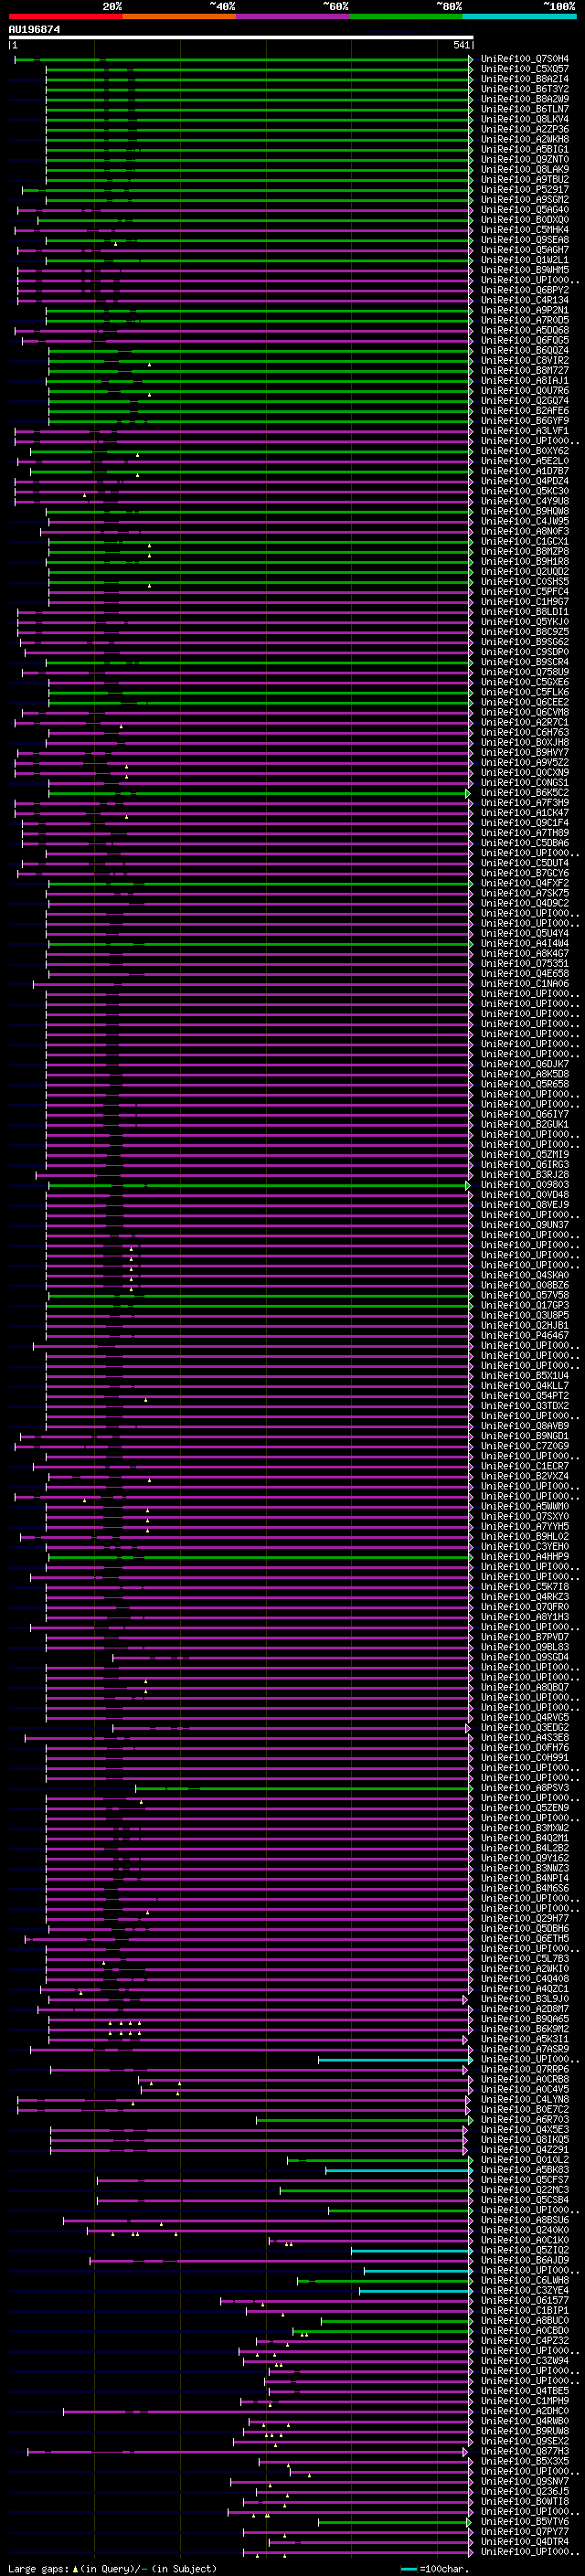Select the UniRef100_Q4DTR4 label
Screen dimensions: 585x2576
[525, 2542]
